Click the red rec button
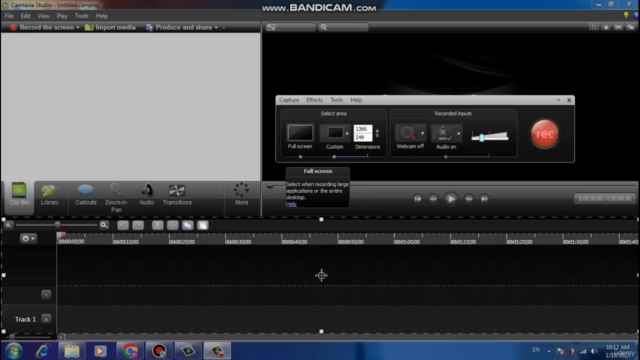 click(544, 133)
